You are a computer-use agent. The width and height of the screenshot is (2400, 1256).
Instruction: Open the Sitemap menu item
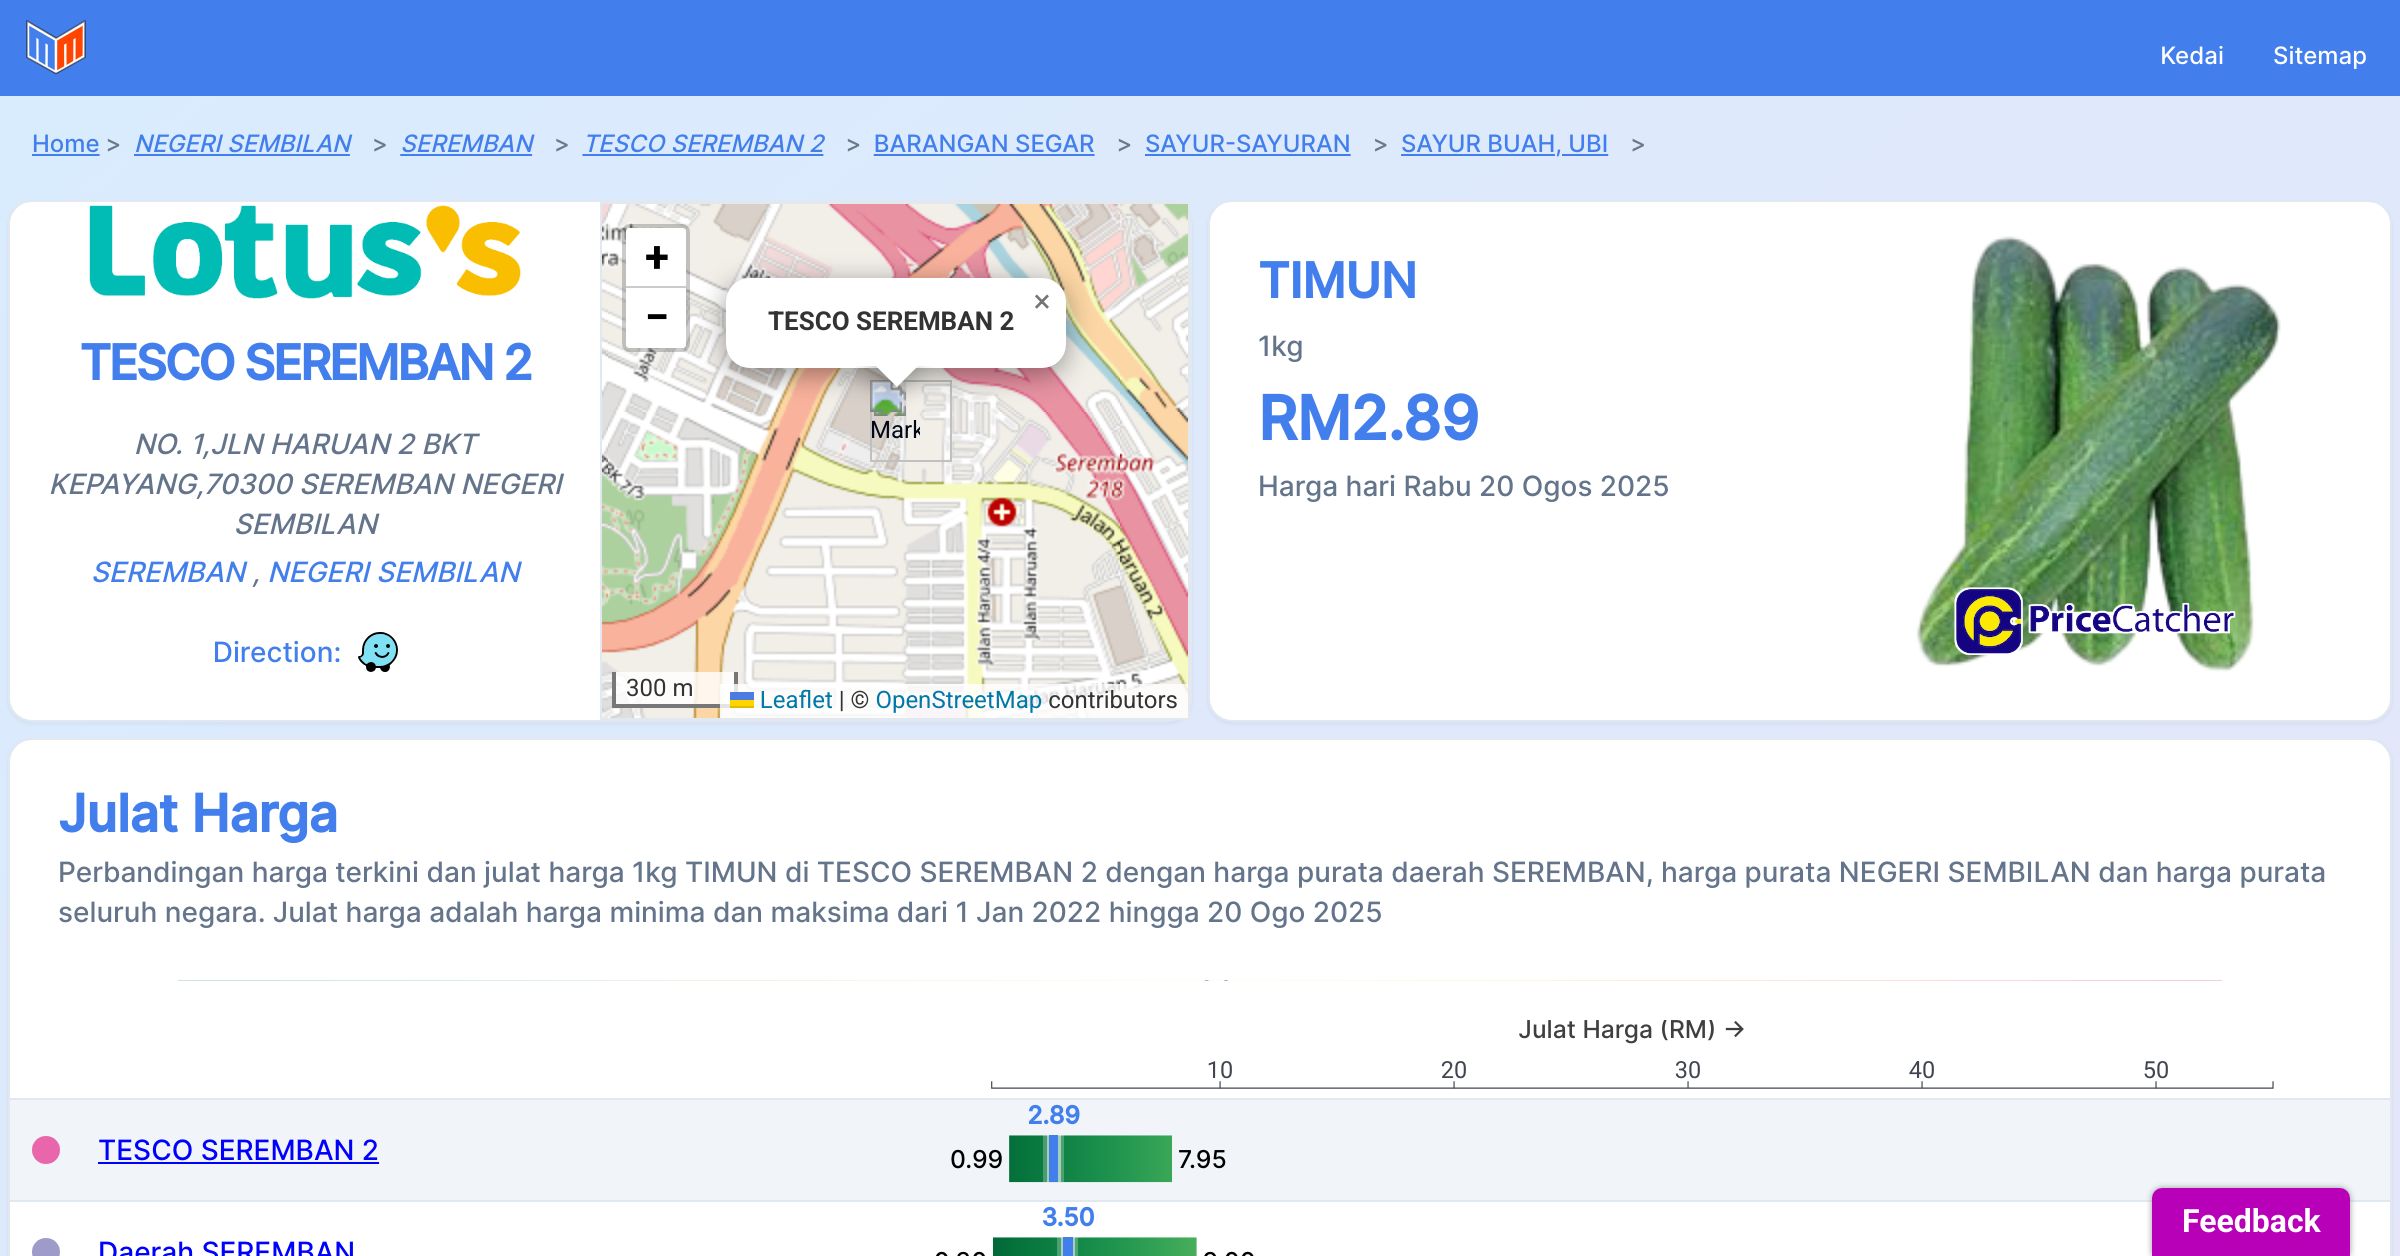point(2319,55)
